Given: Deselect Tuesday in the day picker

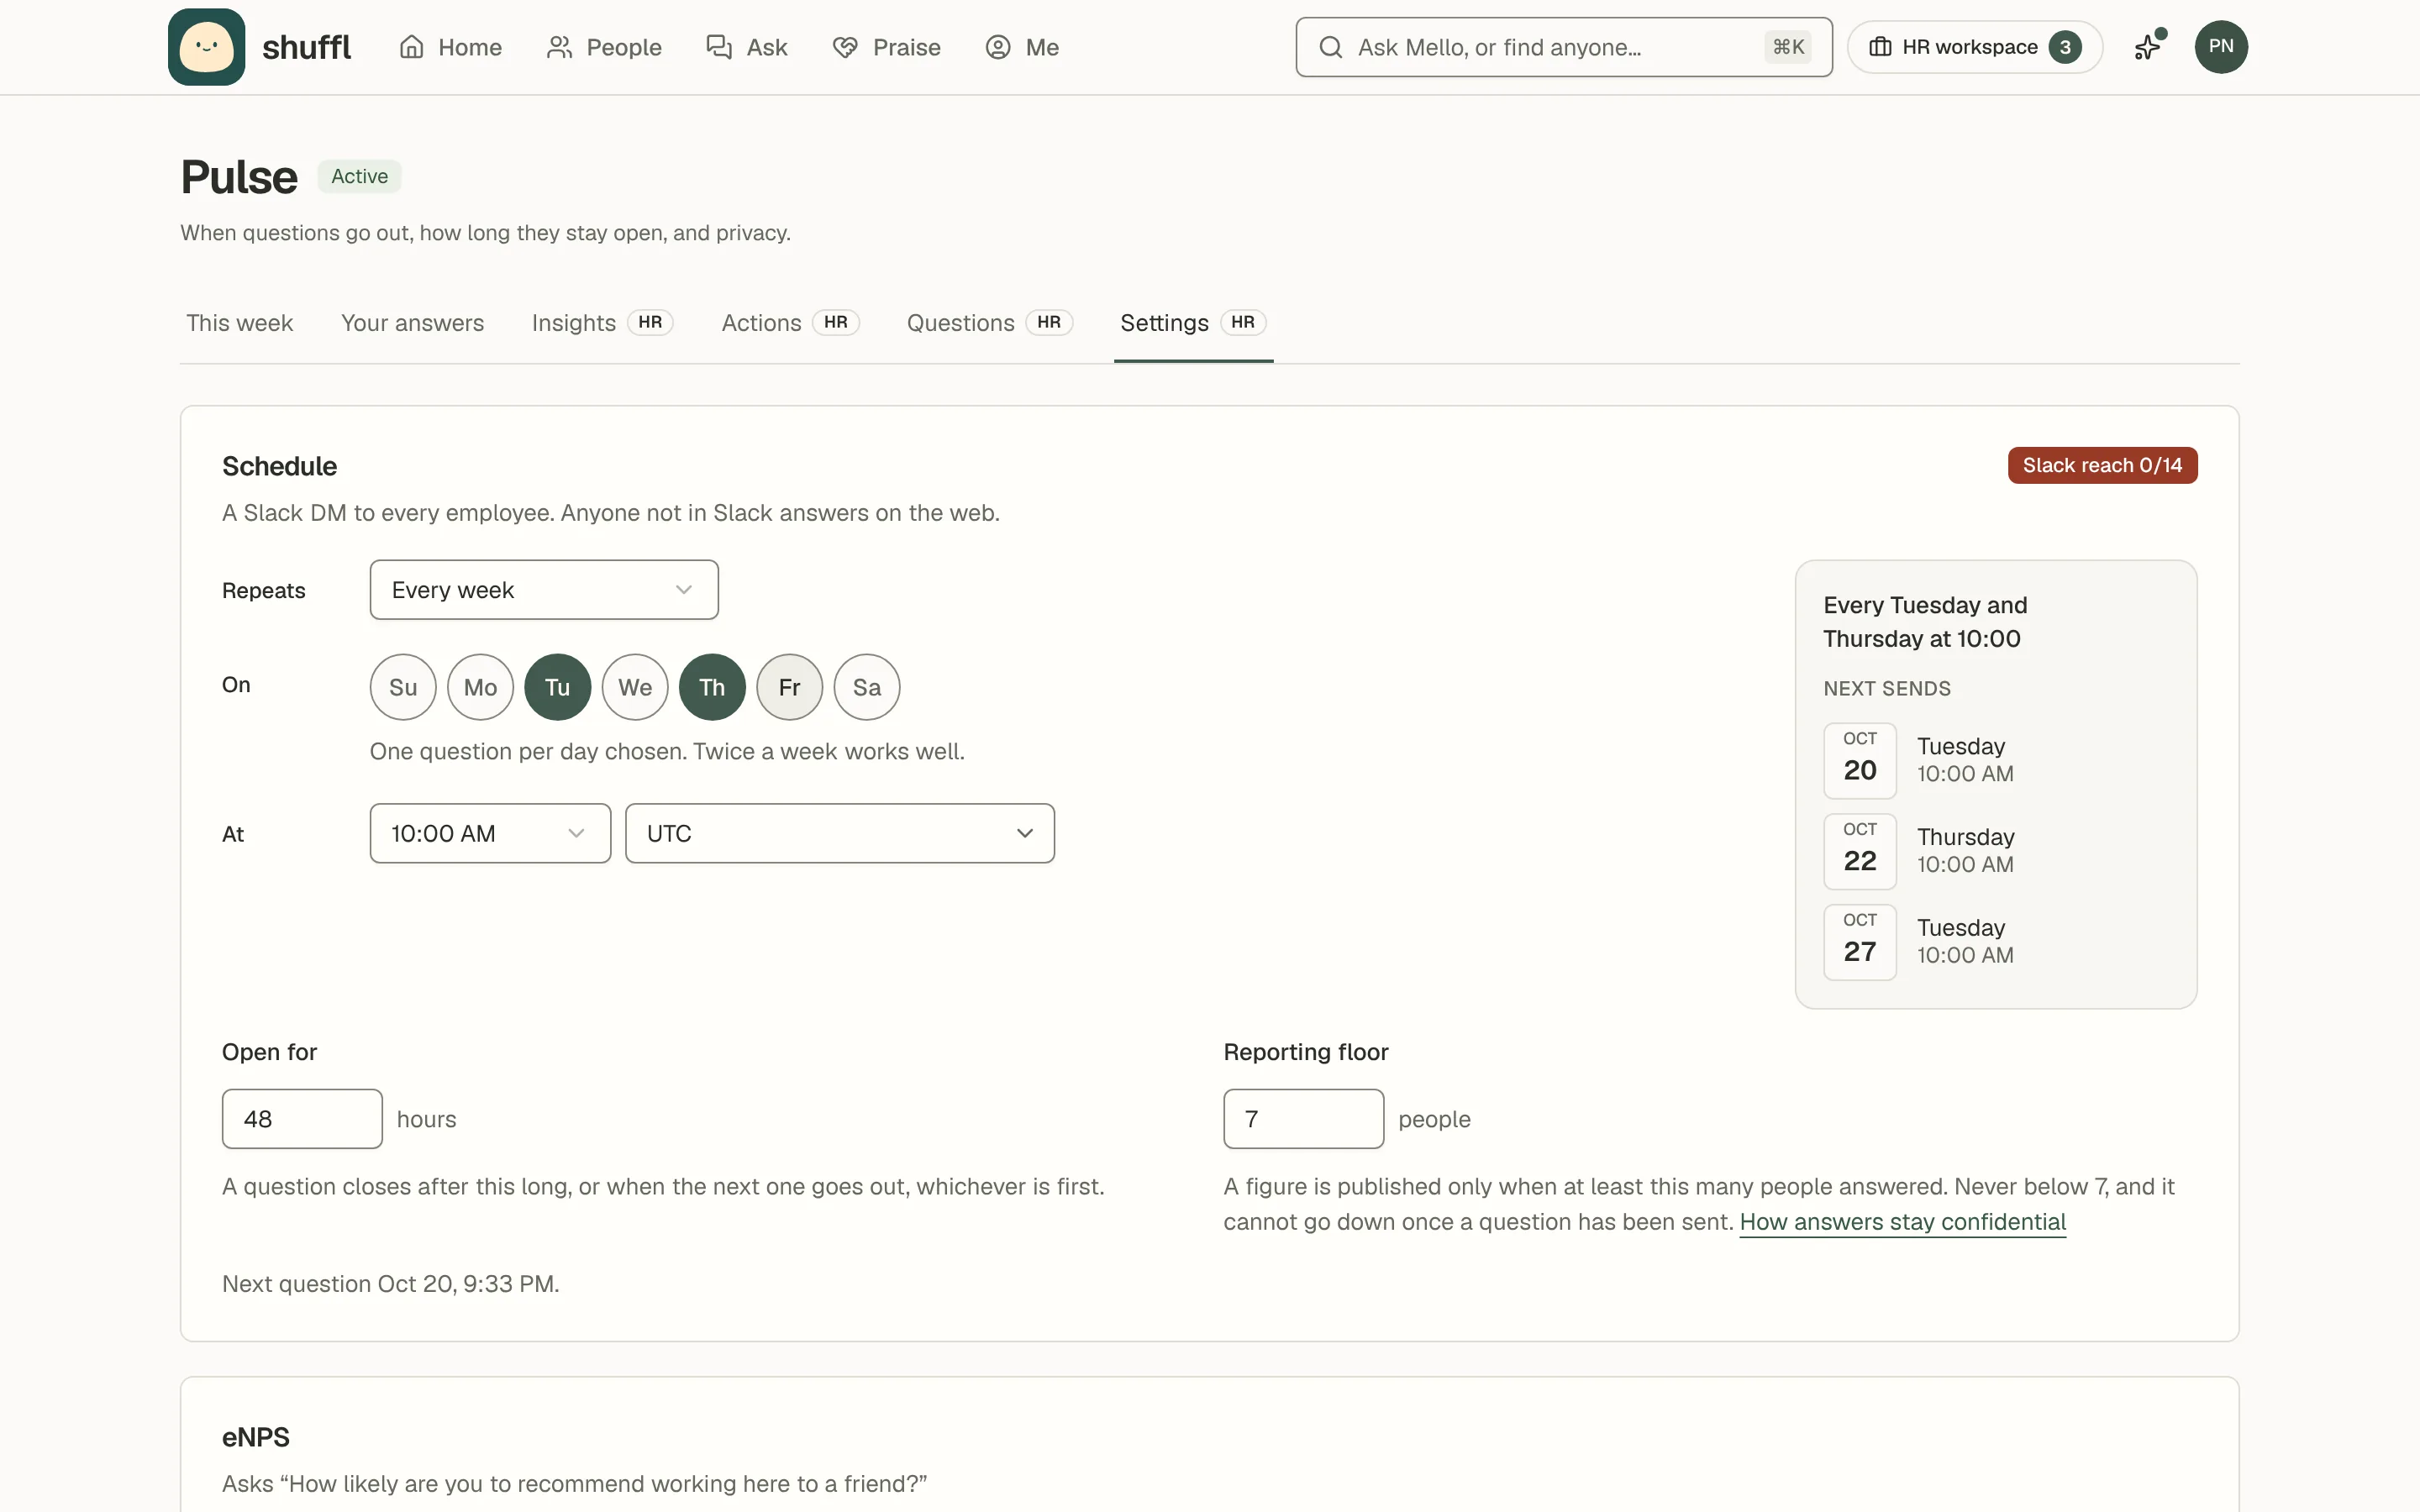Looking at the screenshot, I should 558,687.
